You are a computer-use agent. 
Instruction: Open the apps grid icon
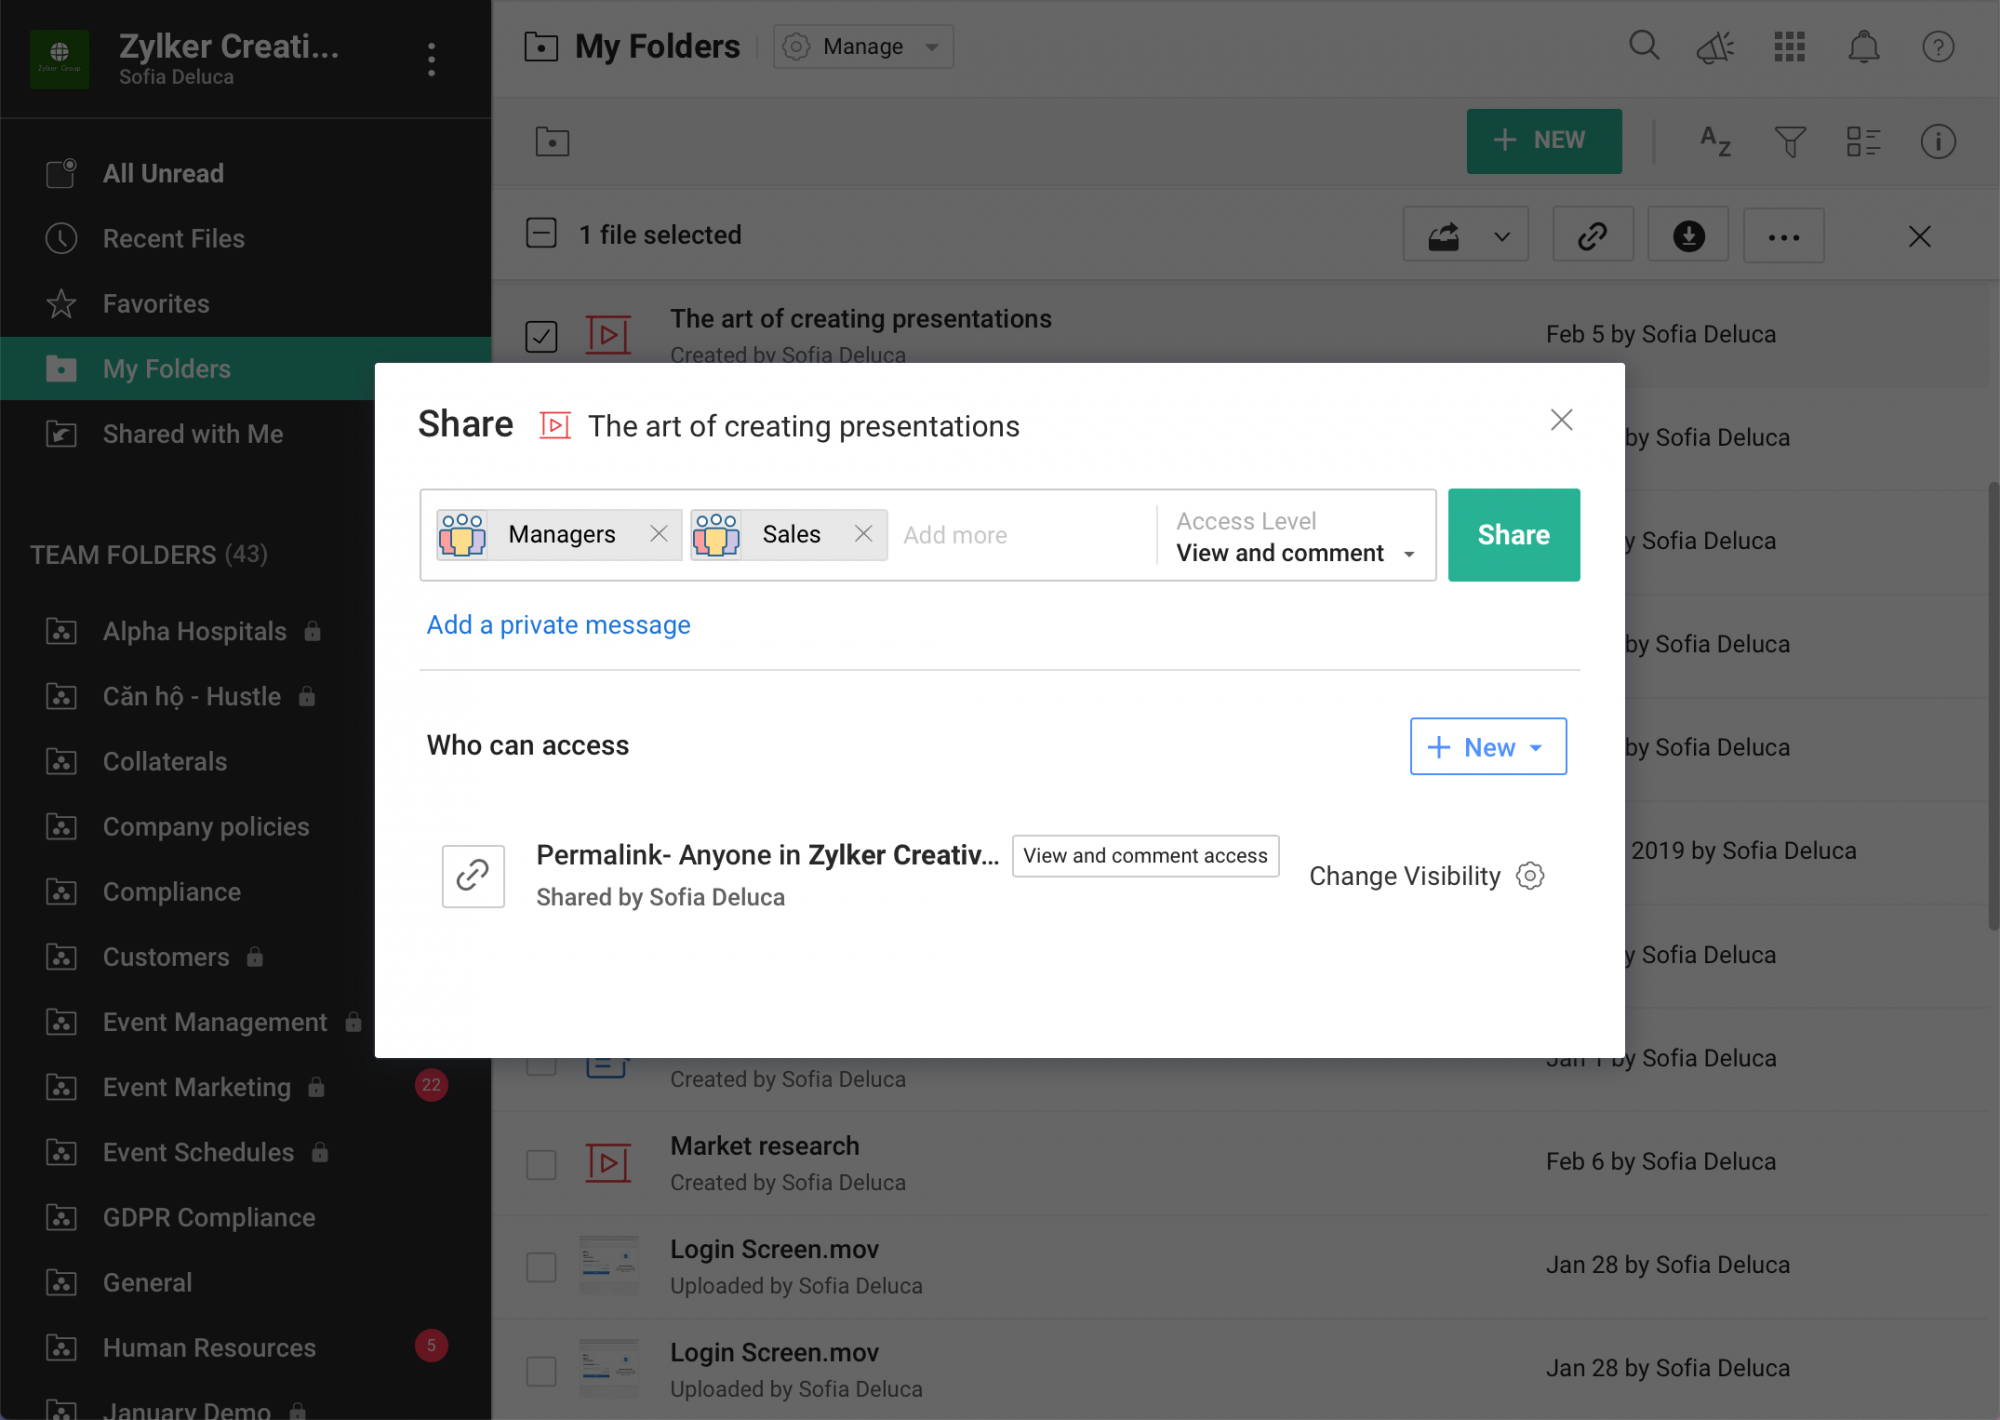coord(1789,46)
